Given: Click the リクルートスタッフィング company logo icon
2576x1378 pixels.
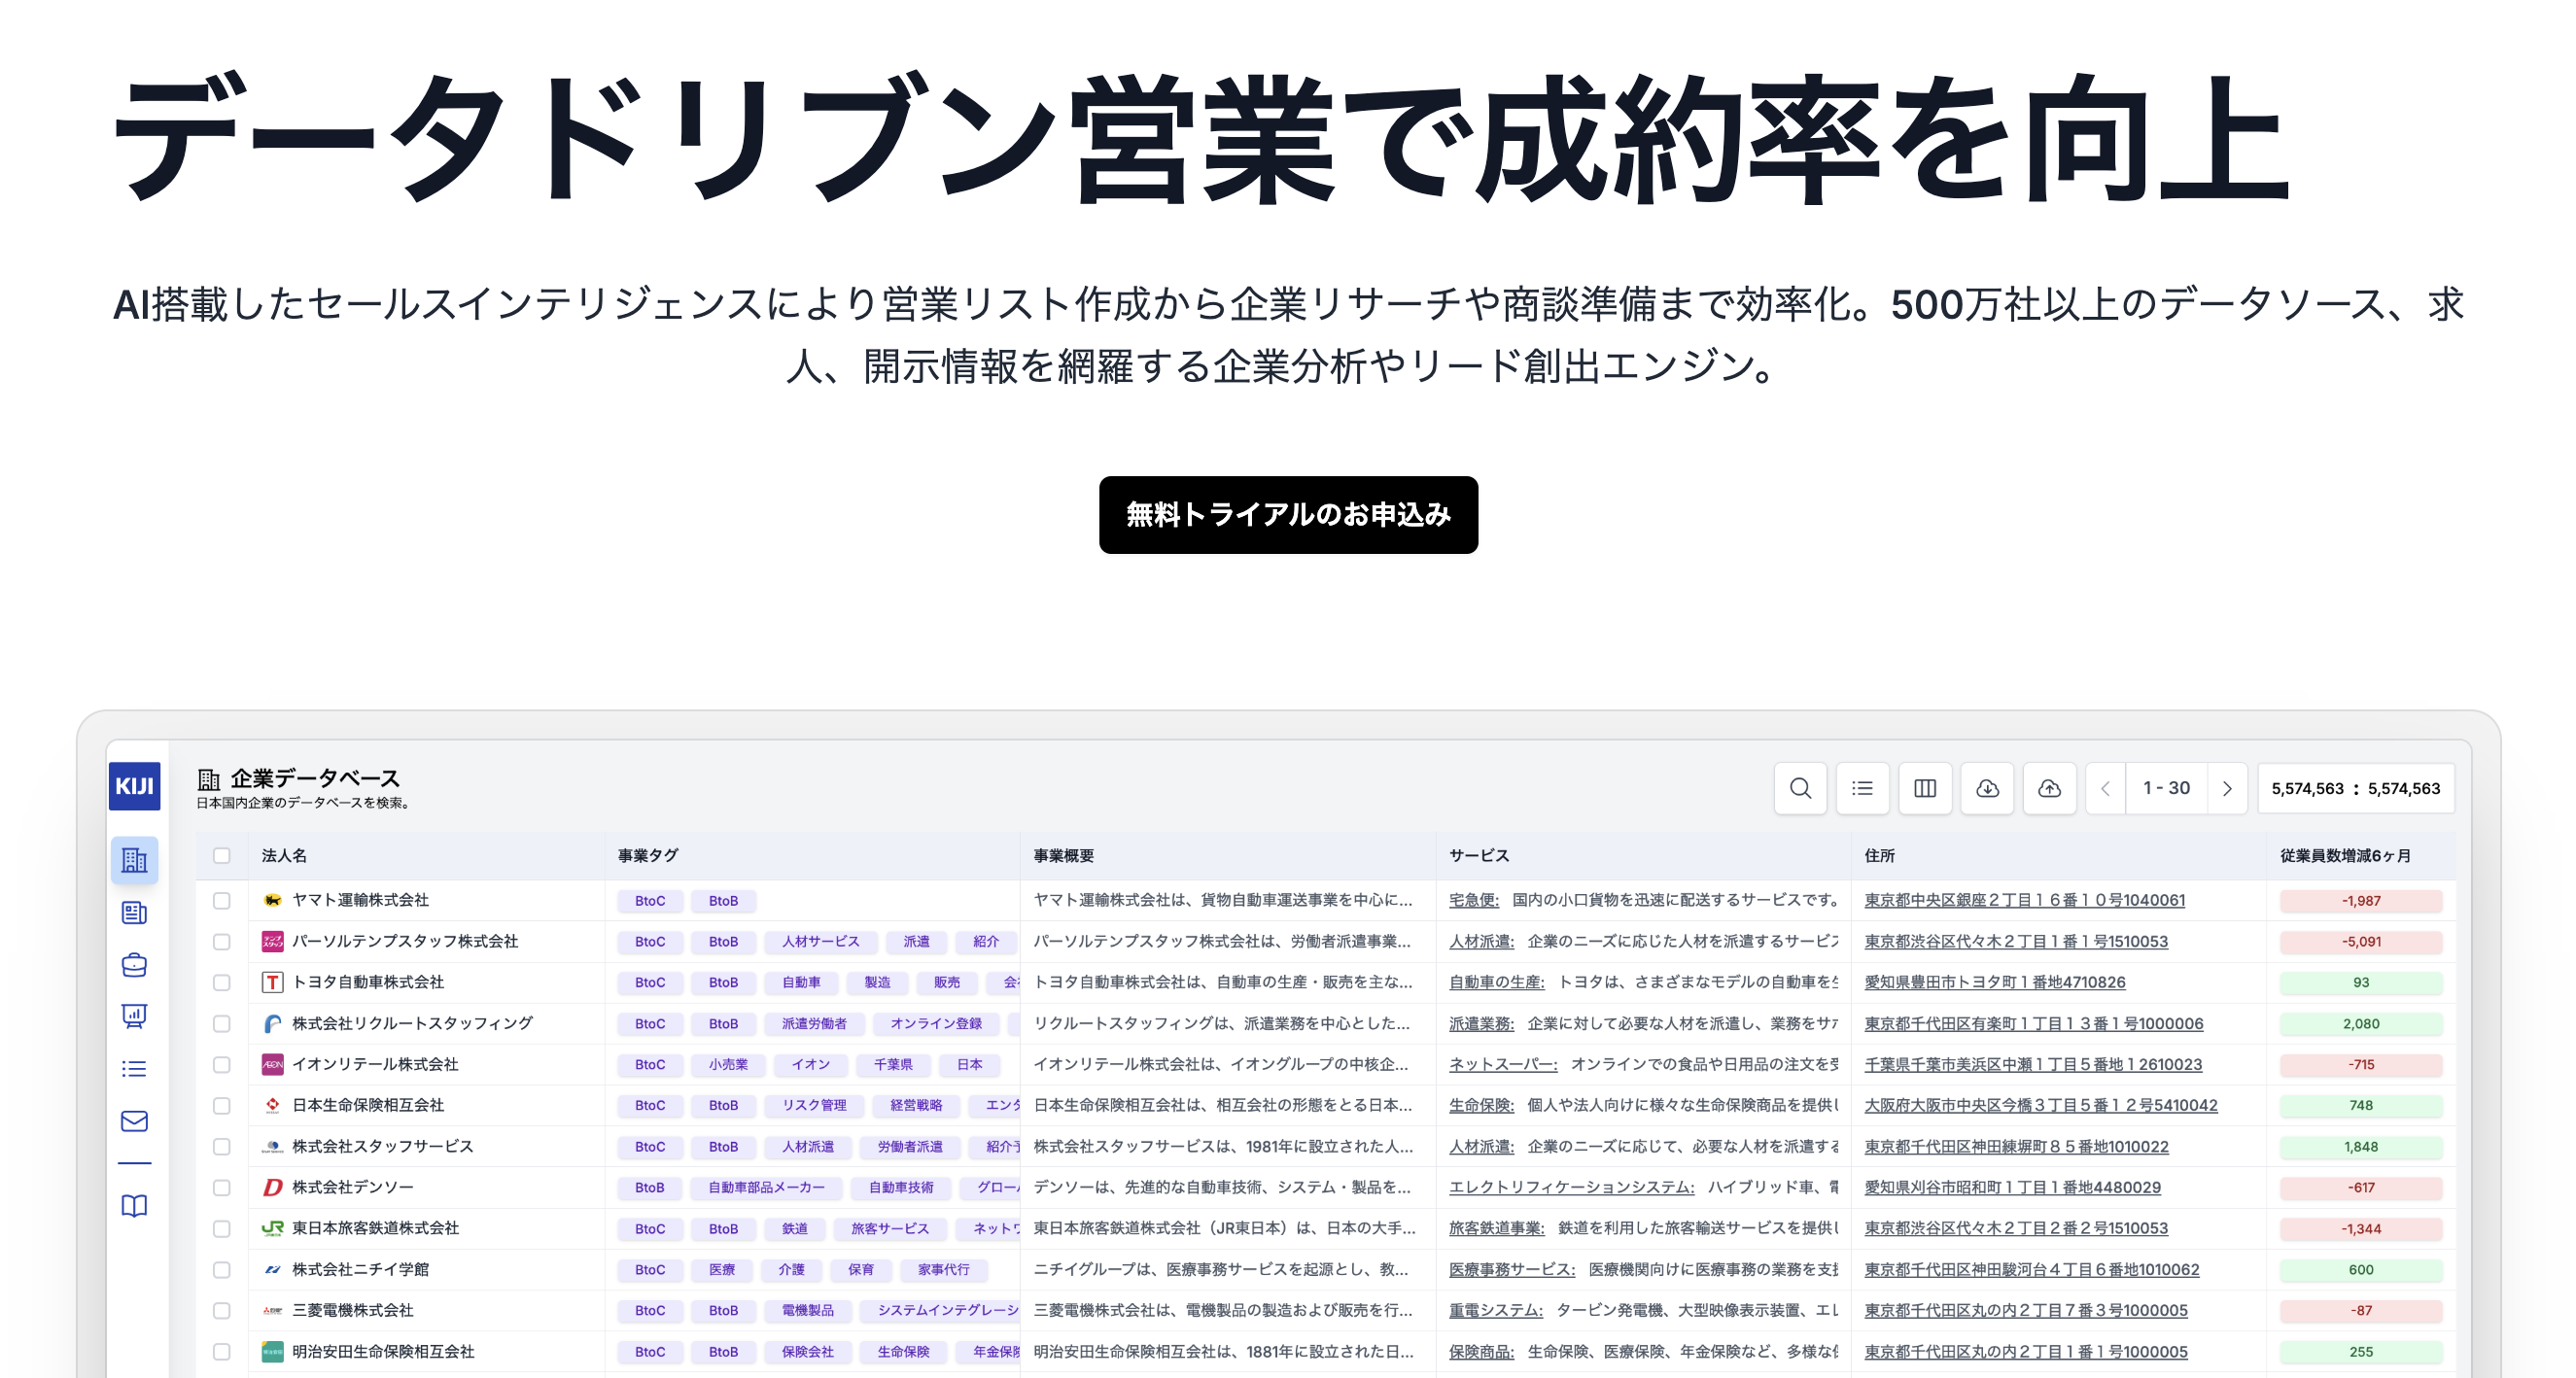Looking at the screenshot, I should point(272,1023).
